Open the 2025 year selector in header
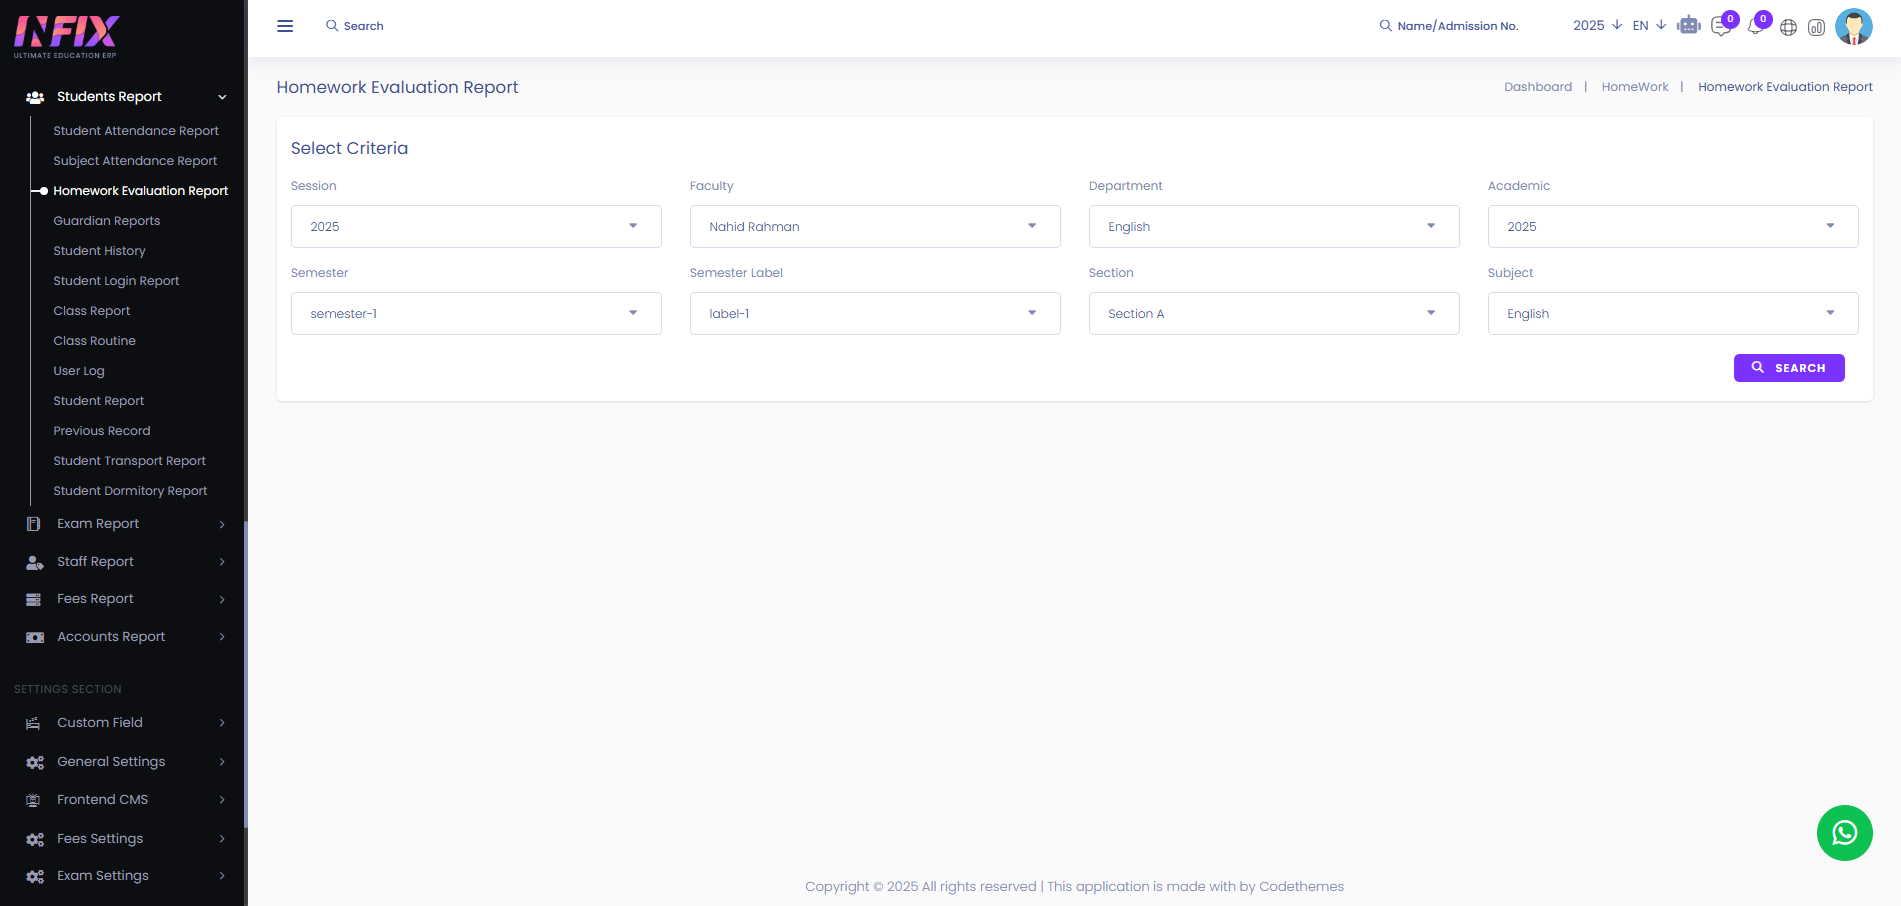This screenshot has height=906, width=1901. click(1597, 26)
